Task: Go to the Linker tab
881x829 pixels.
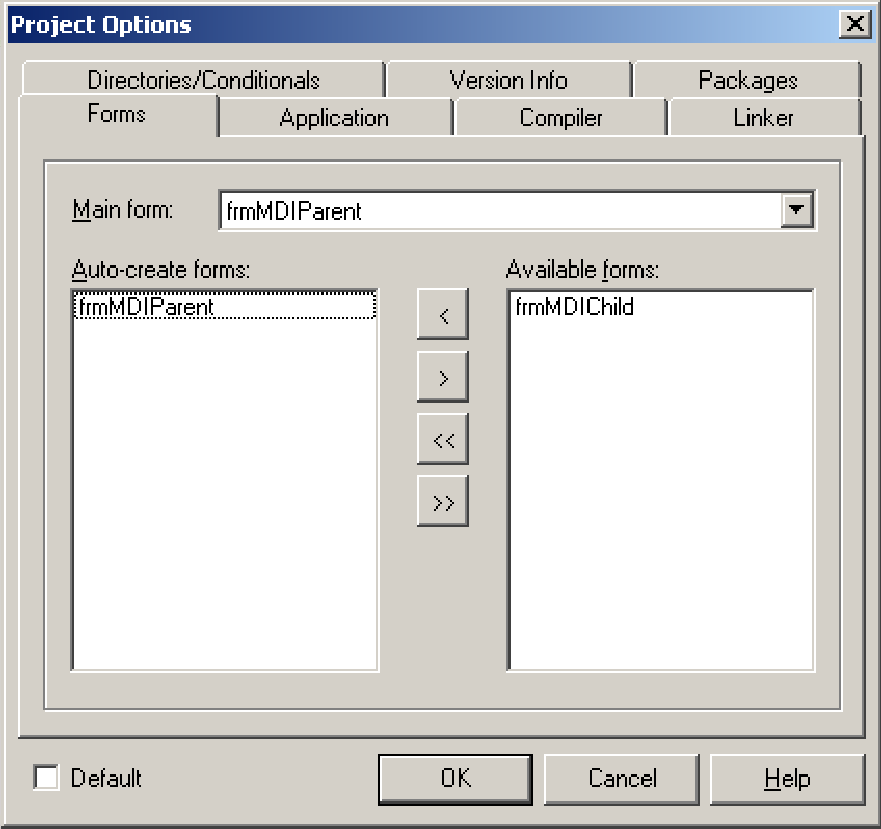Action: coord(764,117)
